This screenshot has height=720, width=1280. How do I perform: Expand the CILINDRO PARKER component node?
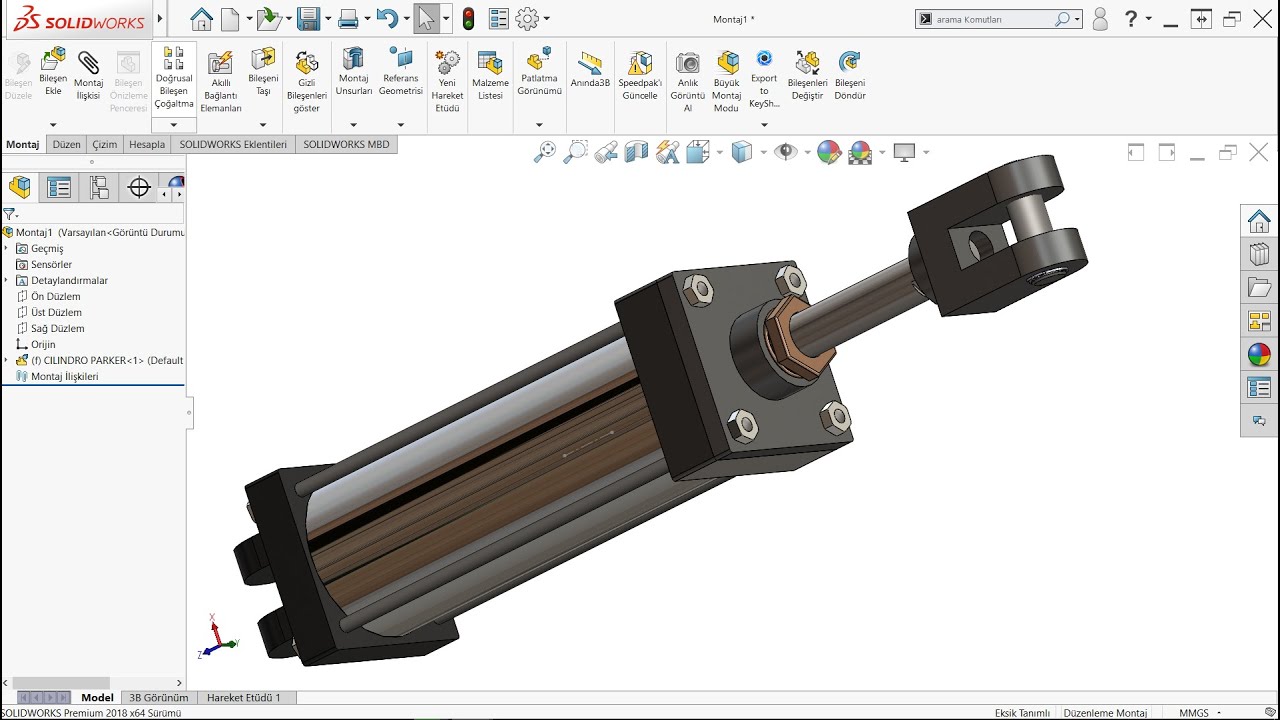point(6,360)
